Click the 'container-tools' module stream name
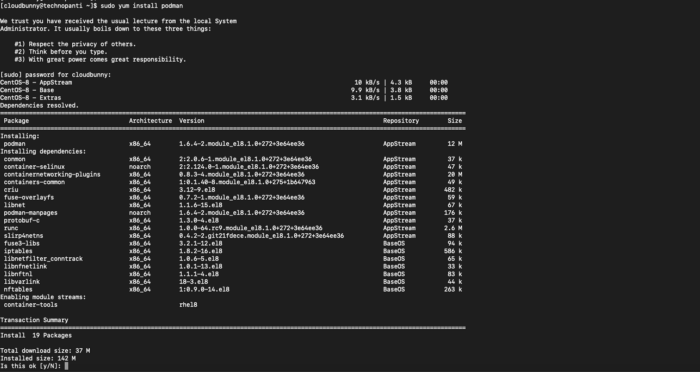 coord(30,305)
